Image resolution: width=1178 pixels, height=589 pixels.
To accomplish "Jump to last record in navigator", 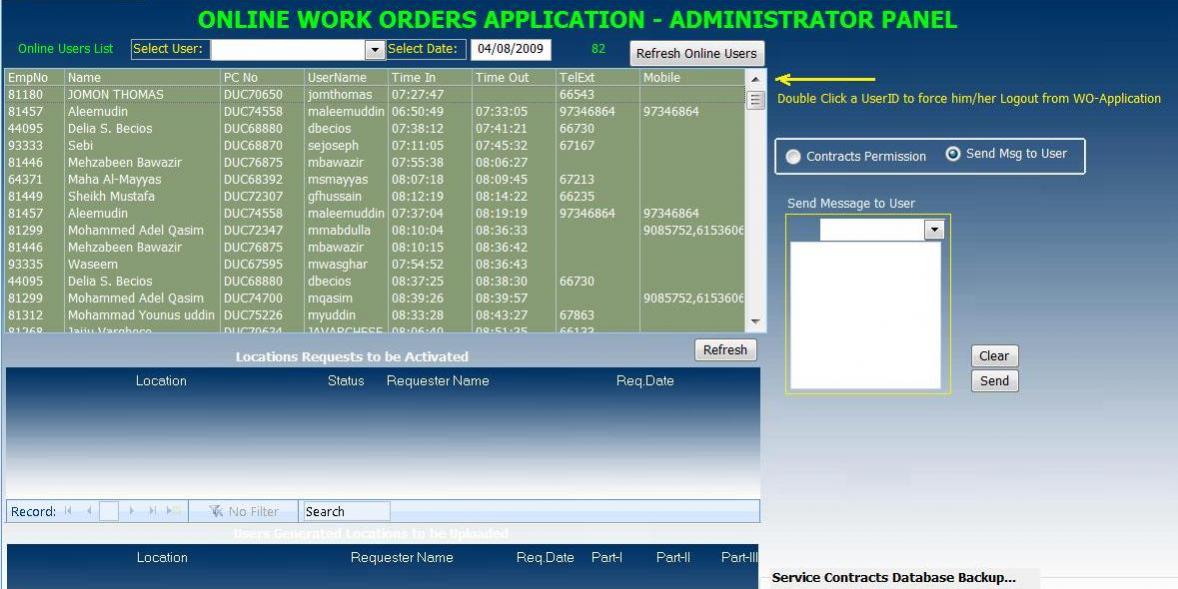I will click(x=152, y=512).
